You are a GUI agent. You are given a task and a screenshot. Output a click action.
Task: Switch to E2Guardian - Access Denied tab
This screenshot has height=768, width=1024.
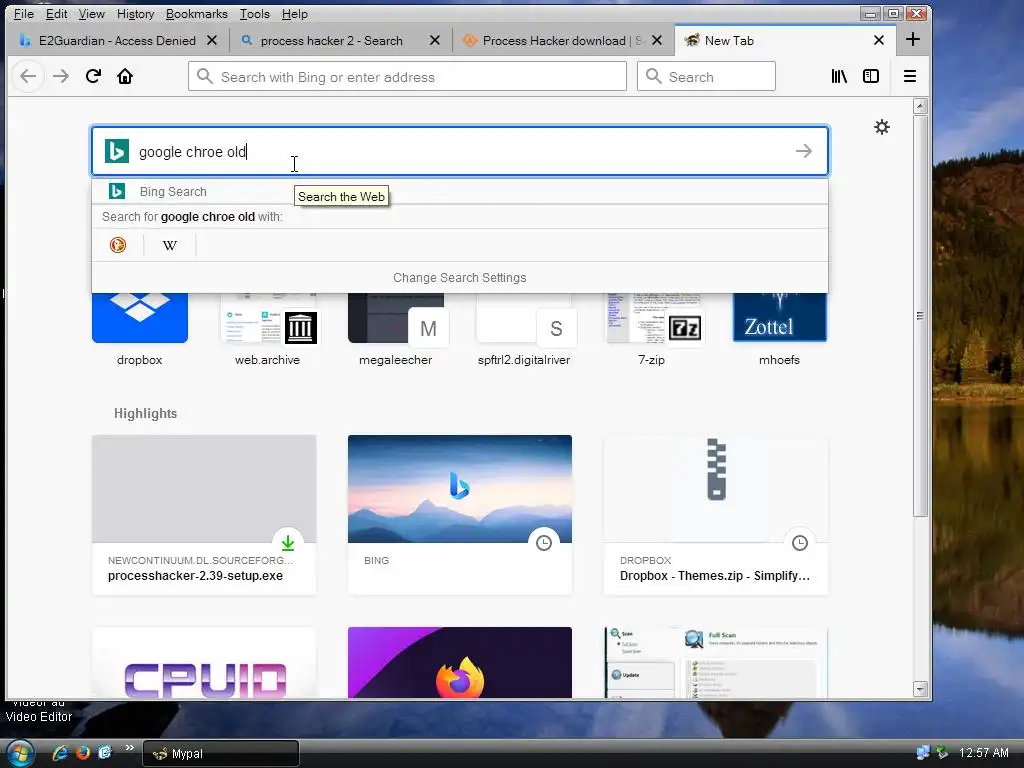(118, 40)
